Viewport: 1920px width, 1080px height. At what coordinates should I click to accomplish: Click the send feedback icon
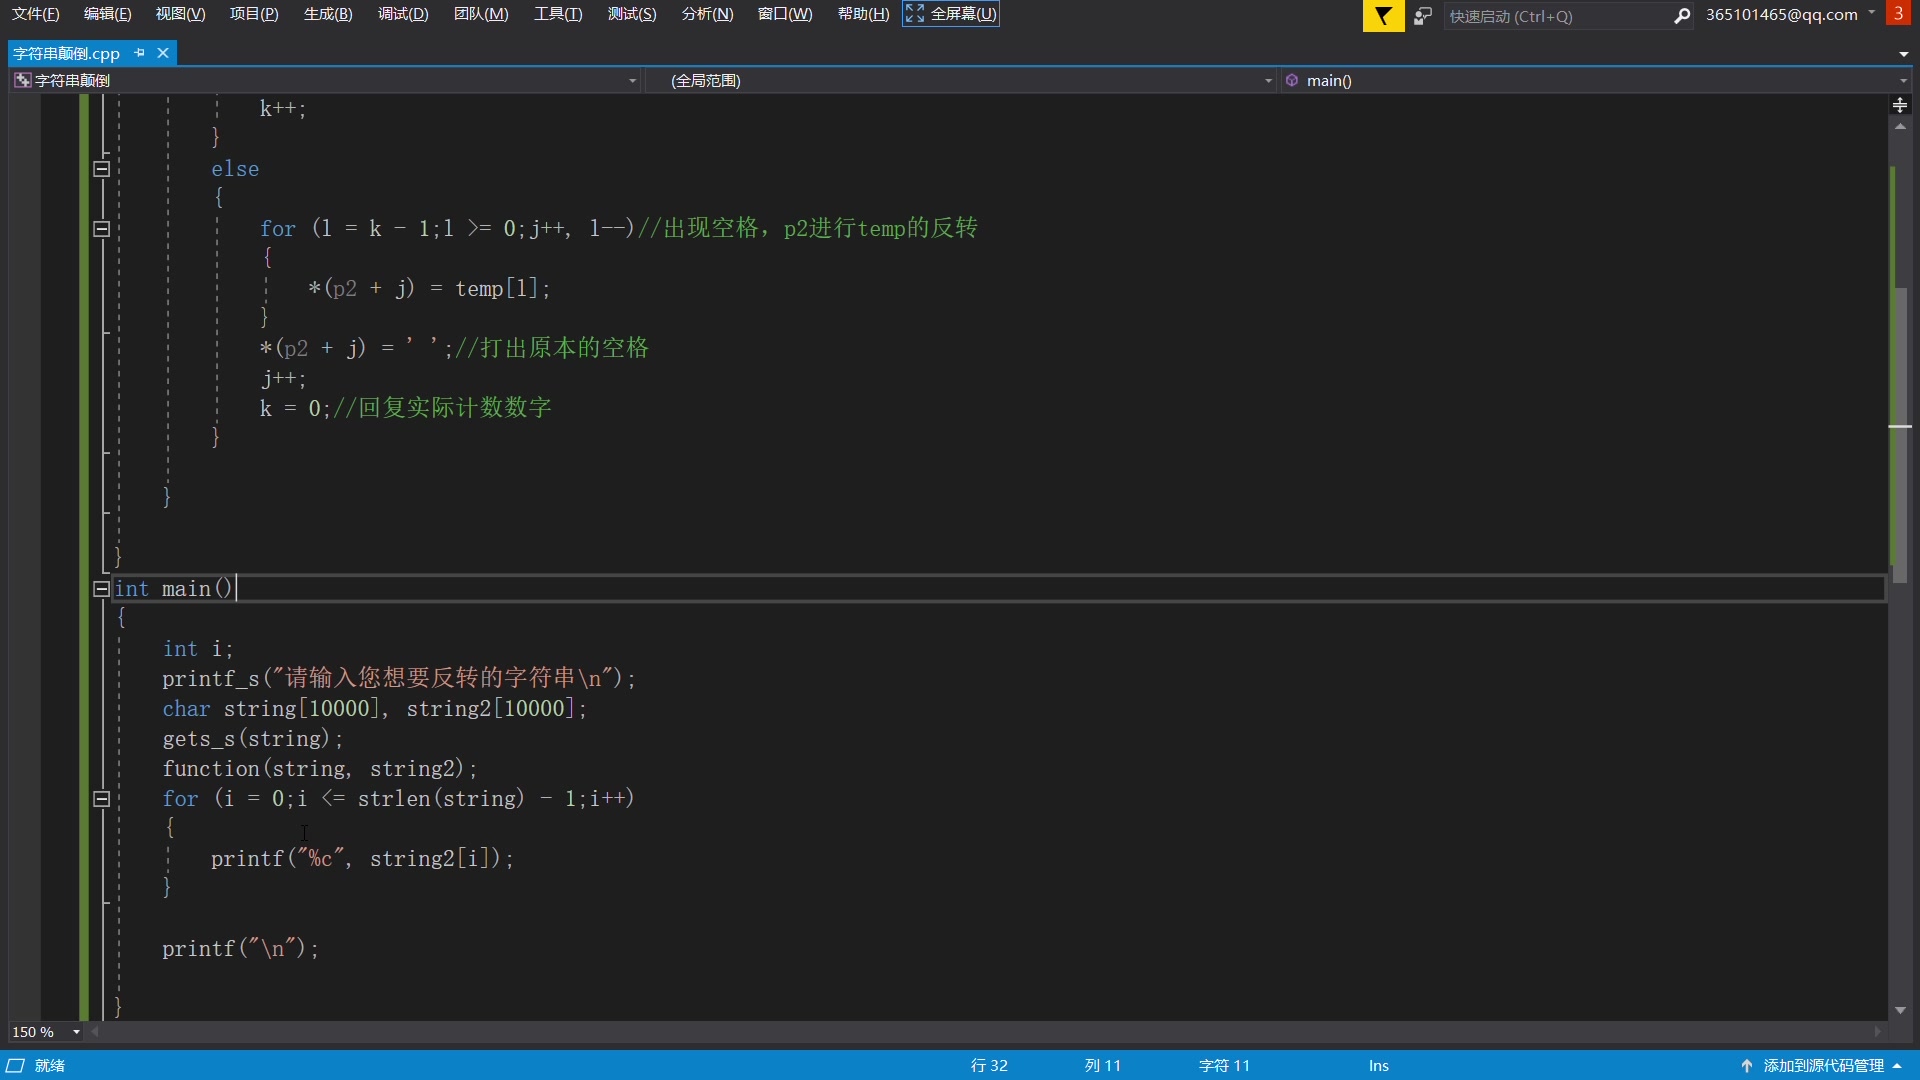[x=1423, y=16]
